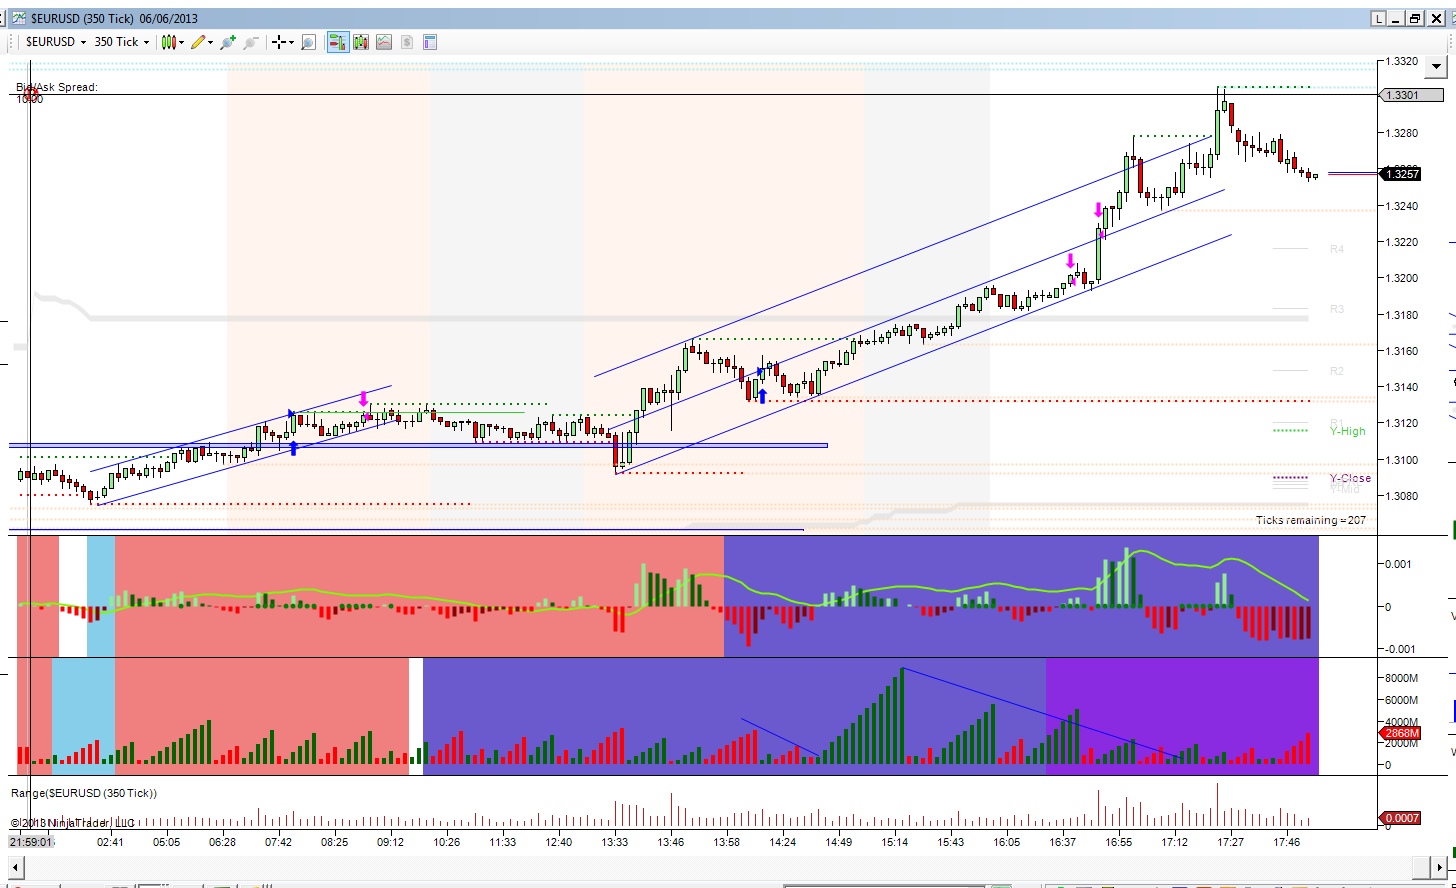Click the Ticks remaining = 207 text

[1311, 520]
